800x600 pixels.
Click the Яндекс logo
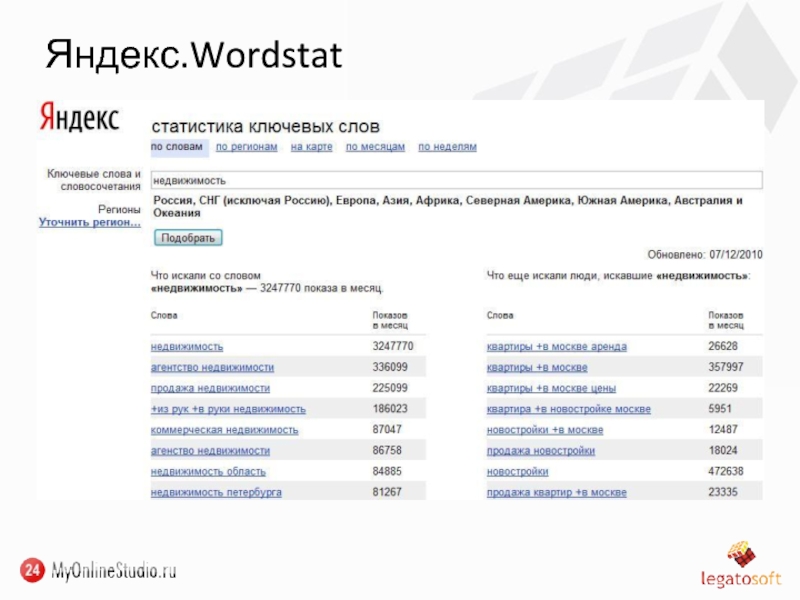coord(79,117)
